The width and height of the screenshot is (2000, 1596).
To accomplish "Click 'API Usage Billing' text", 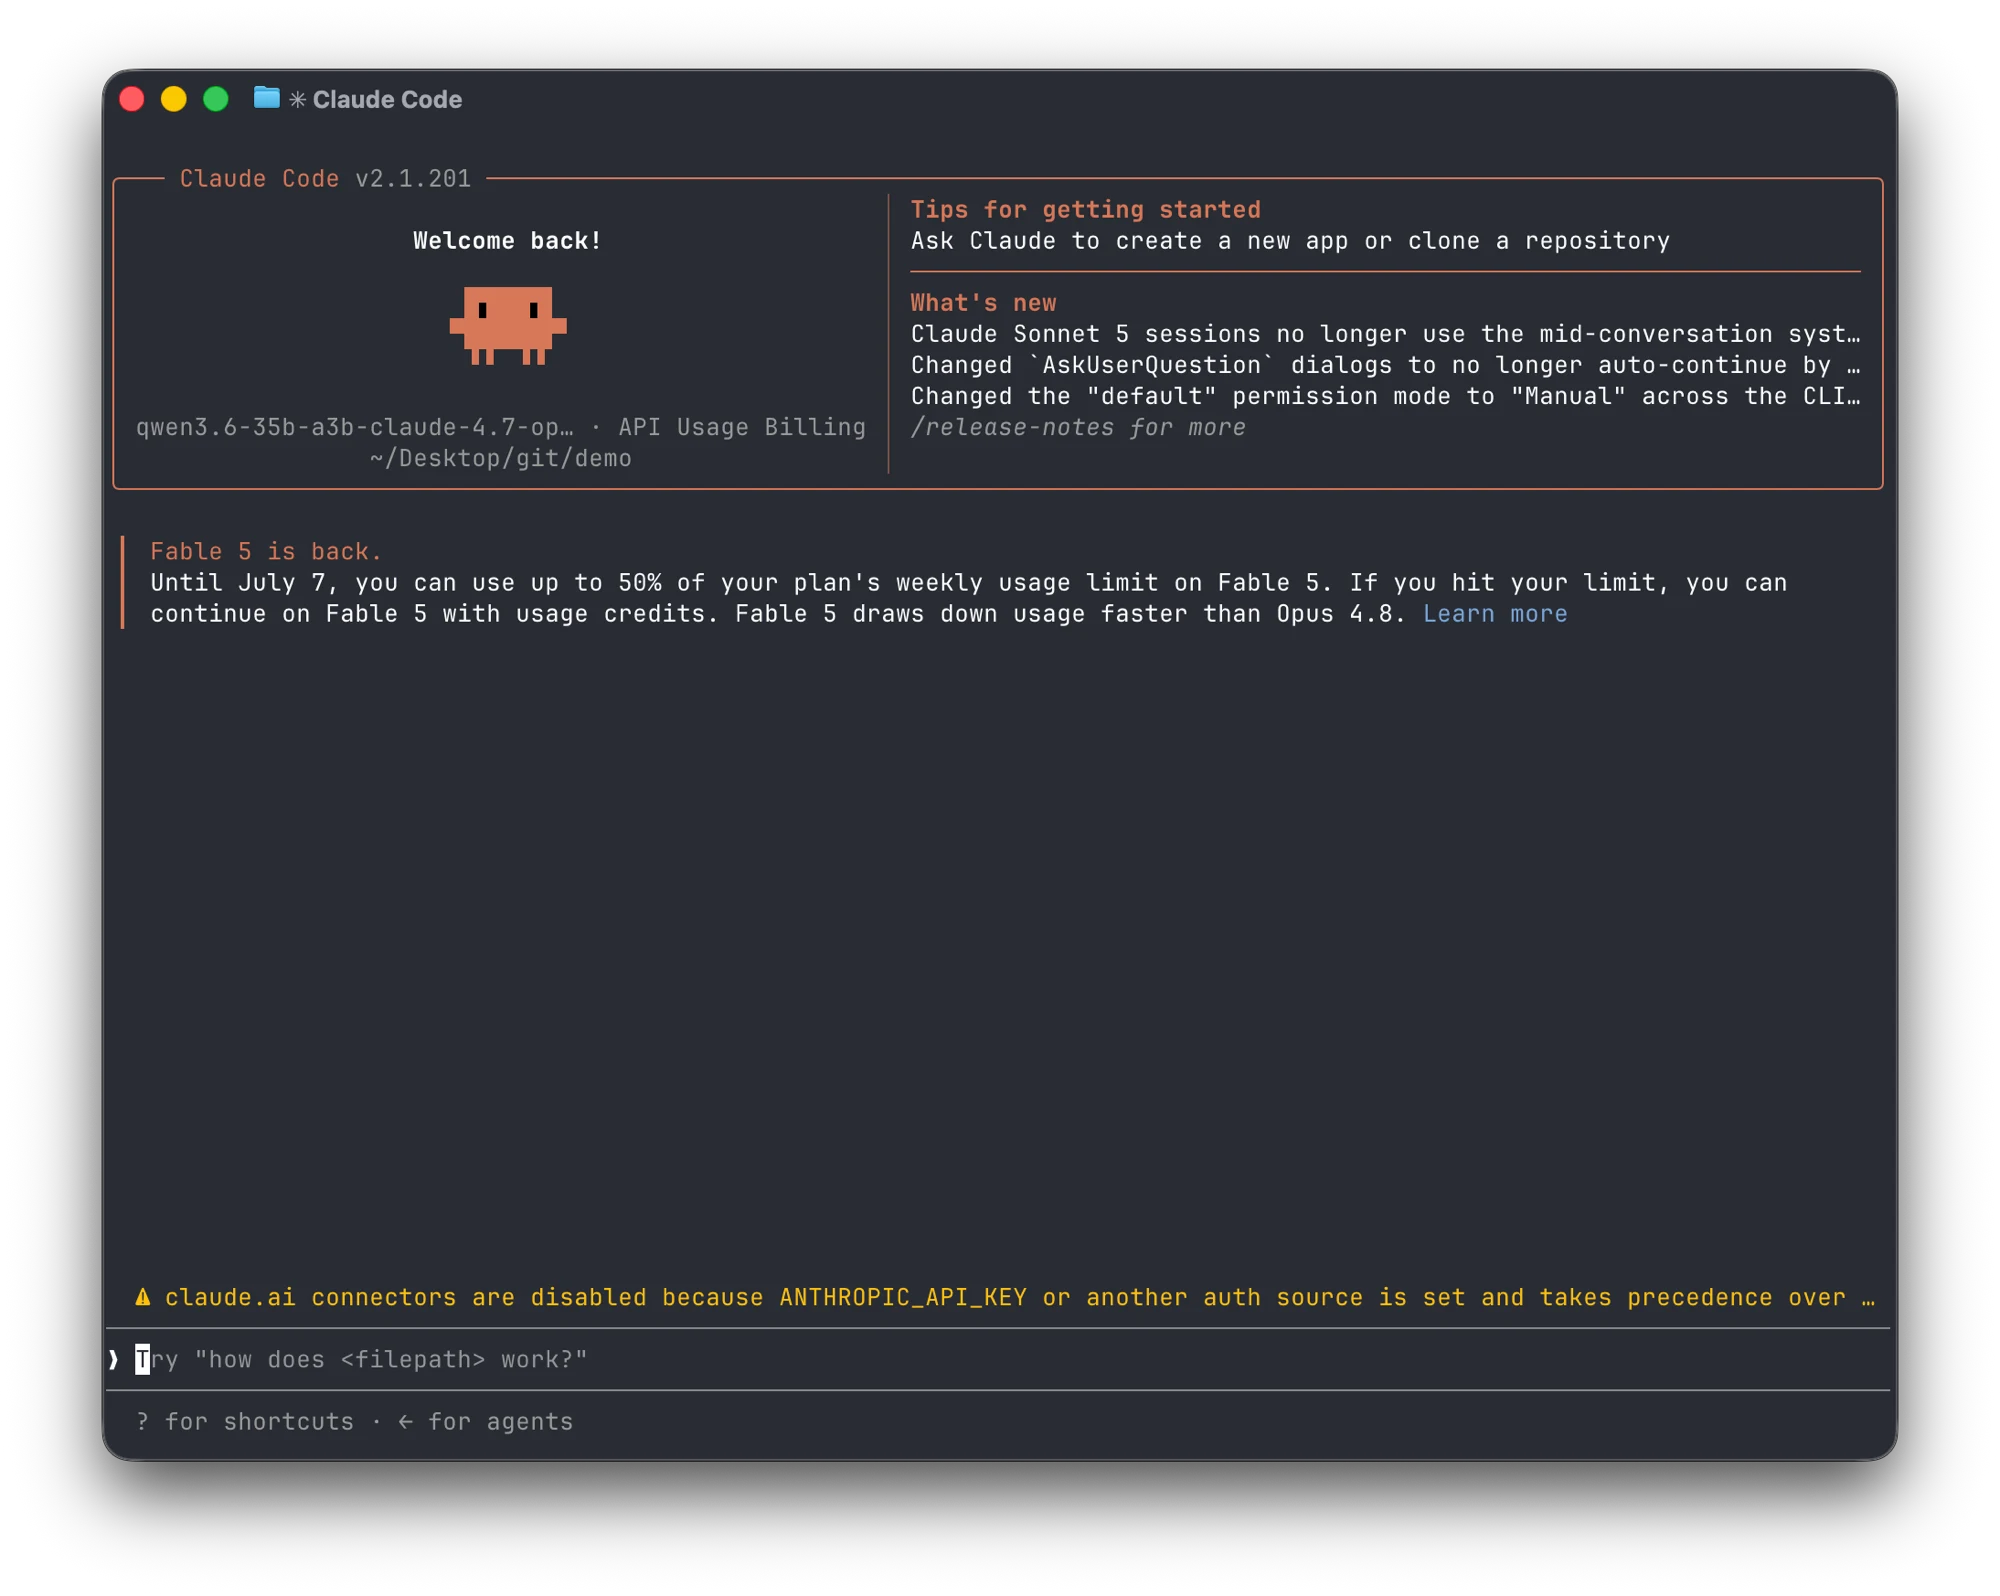I will 742,427.
